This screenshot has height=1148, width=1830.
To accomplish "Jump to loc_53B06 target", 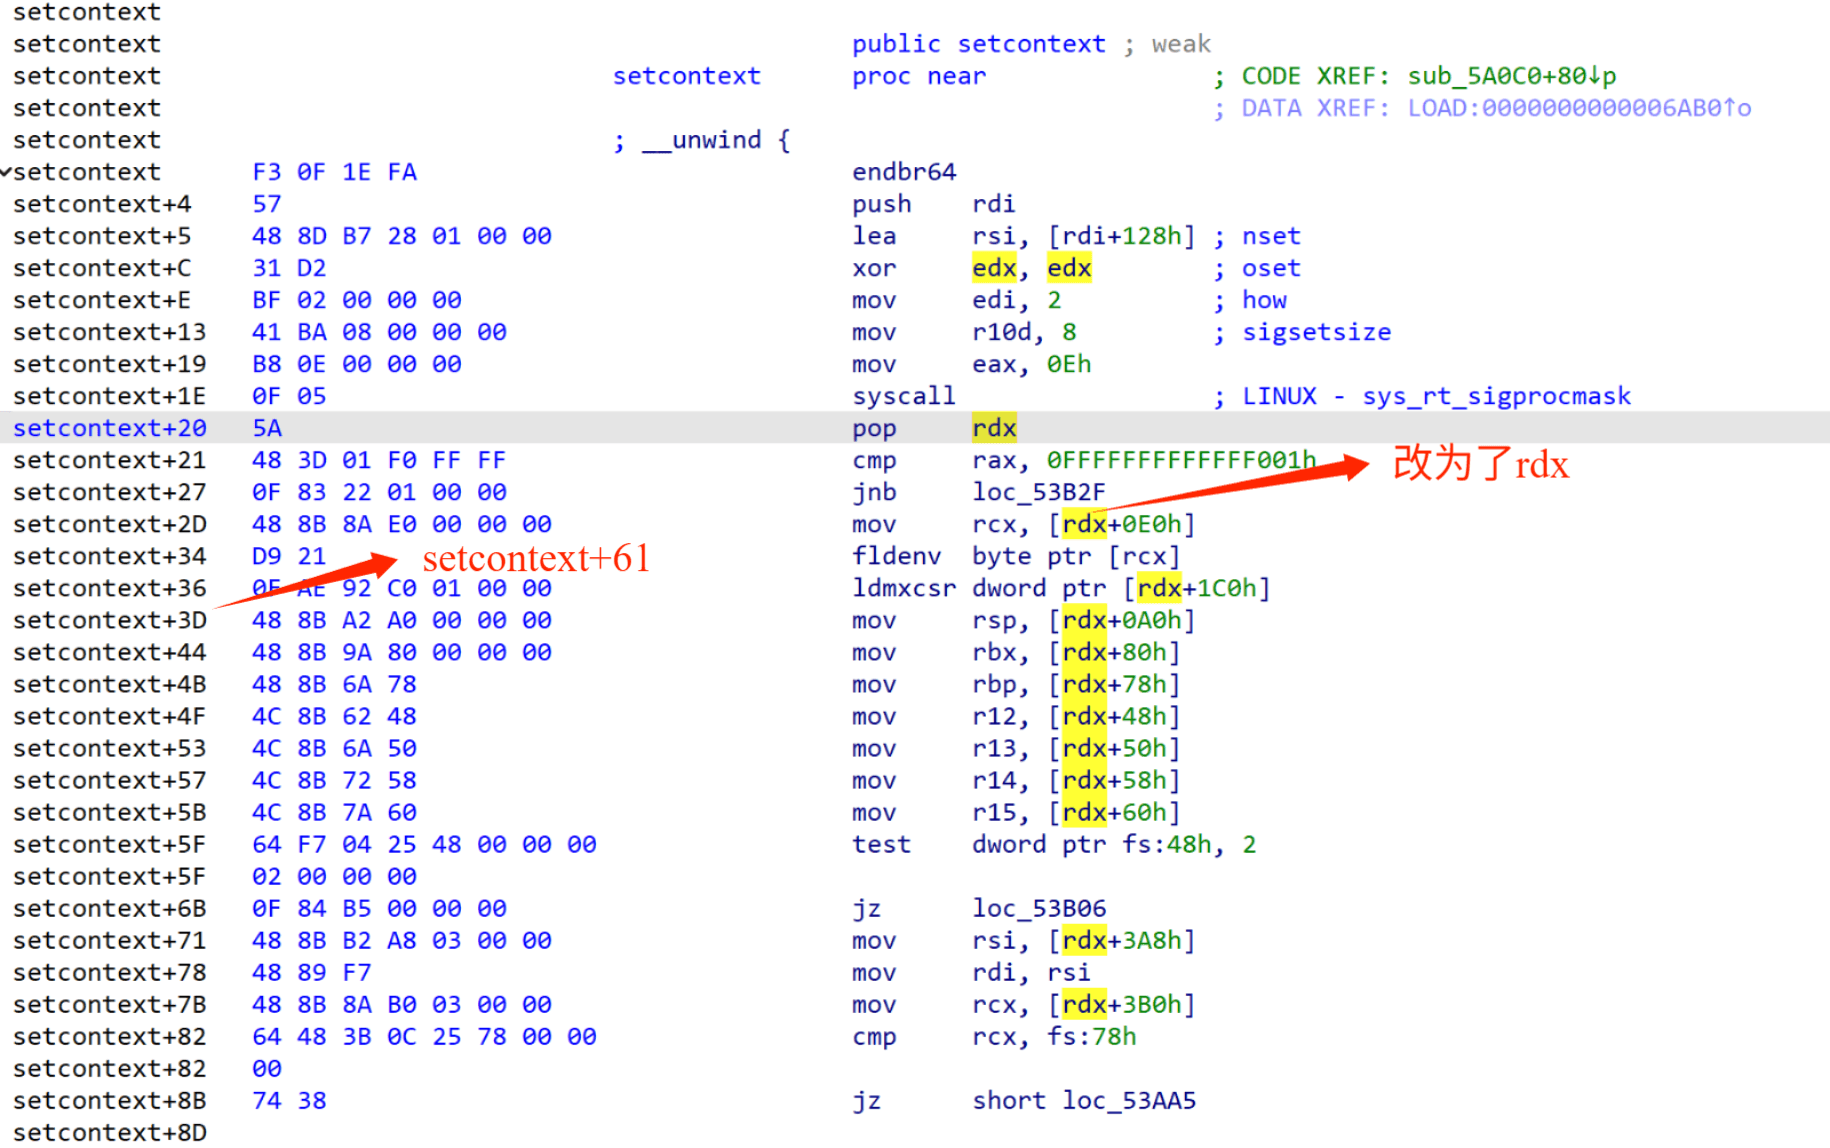I will (1039, 908).
